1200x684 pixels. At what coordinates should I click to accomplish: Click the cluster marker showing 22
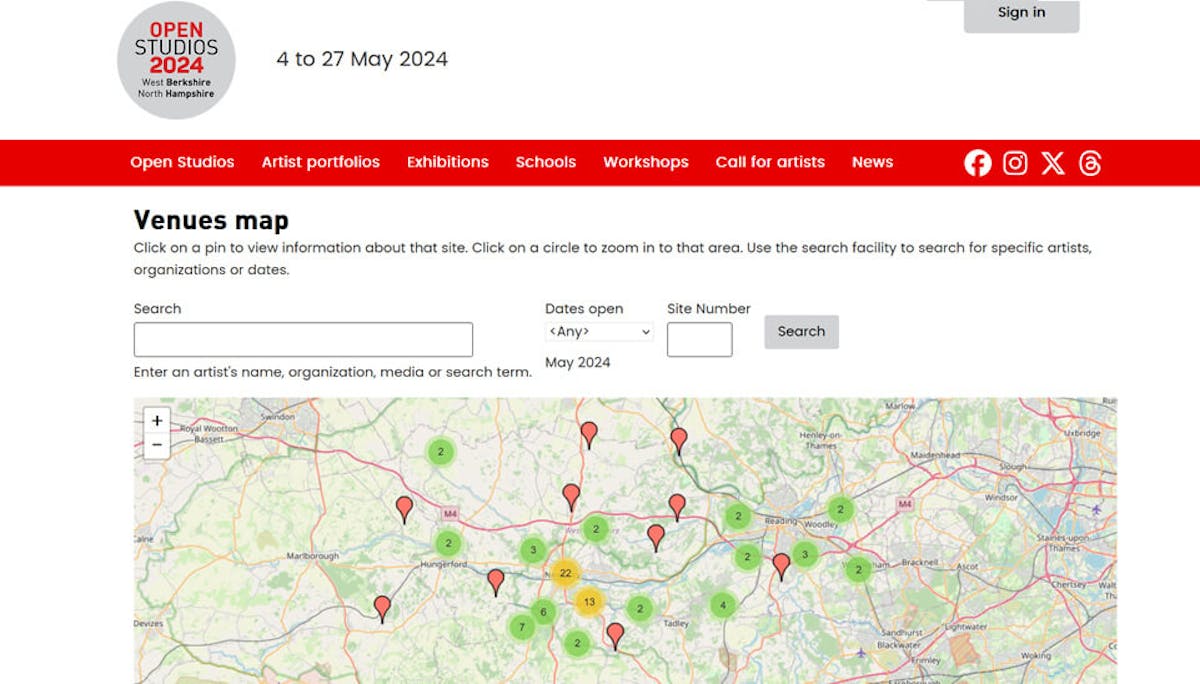pos(565,573)
